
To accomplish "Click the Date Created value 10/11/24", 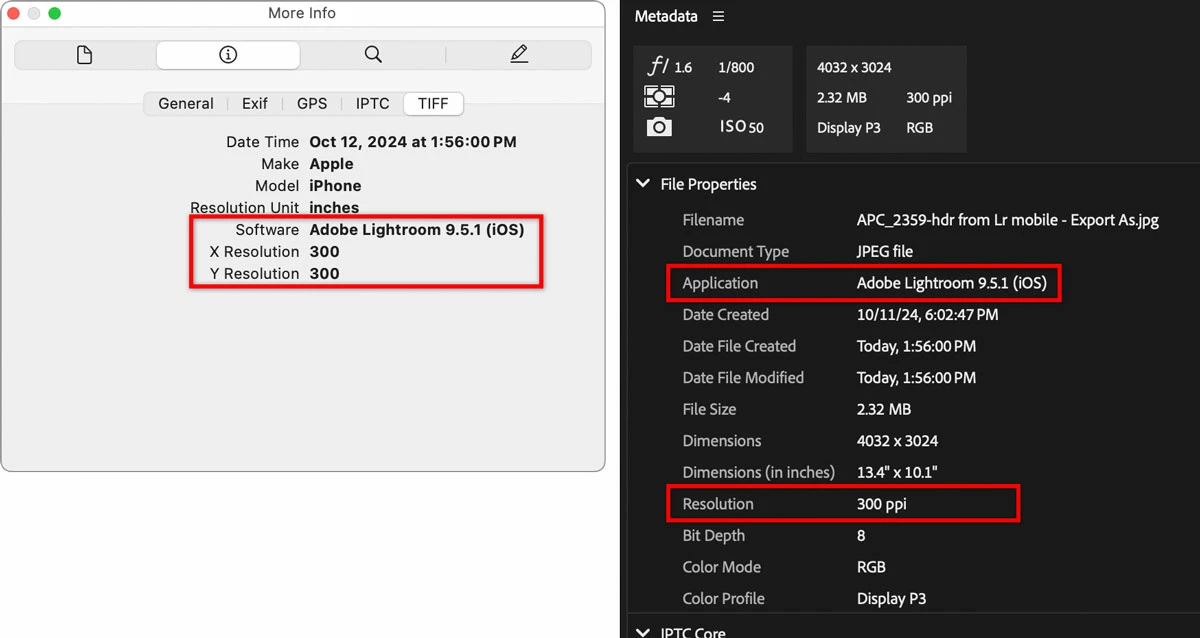I will (927, 315).
